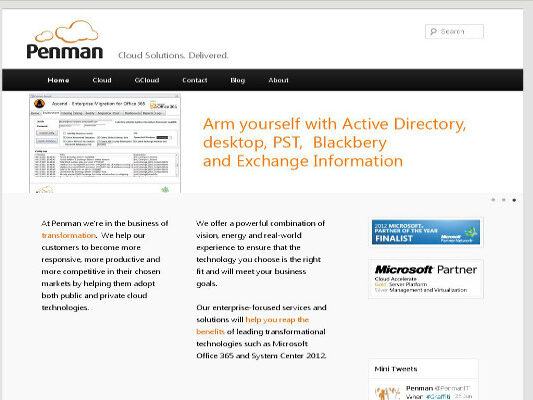
Task: Visit the Blog section
Action: pos(238,80)
